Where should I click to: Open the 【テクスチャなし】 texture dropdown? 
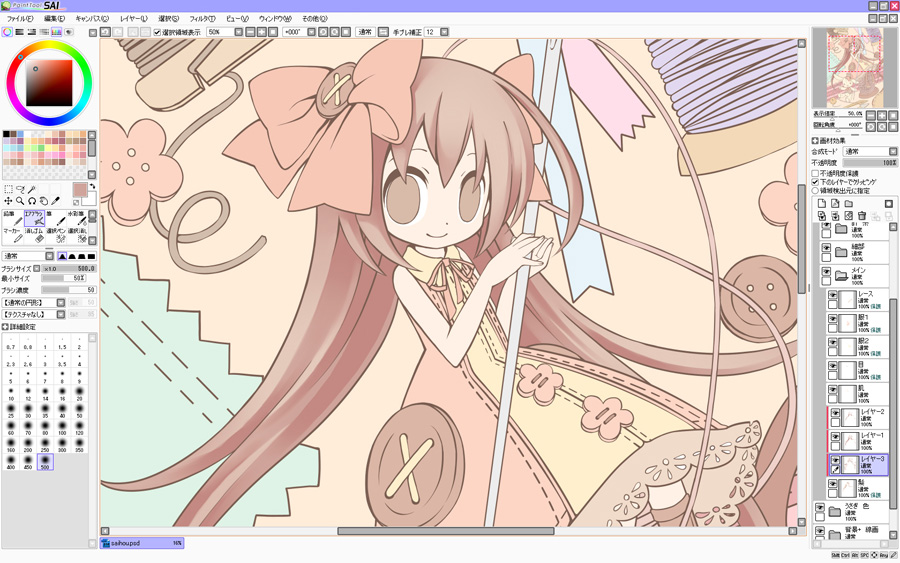pyautogui.click(x=33, y=314)
